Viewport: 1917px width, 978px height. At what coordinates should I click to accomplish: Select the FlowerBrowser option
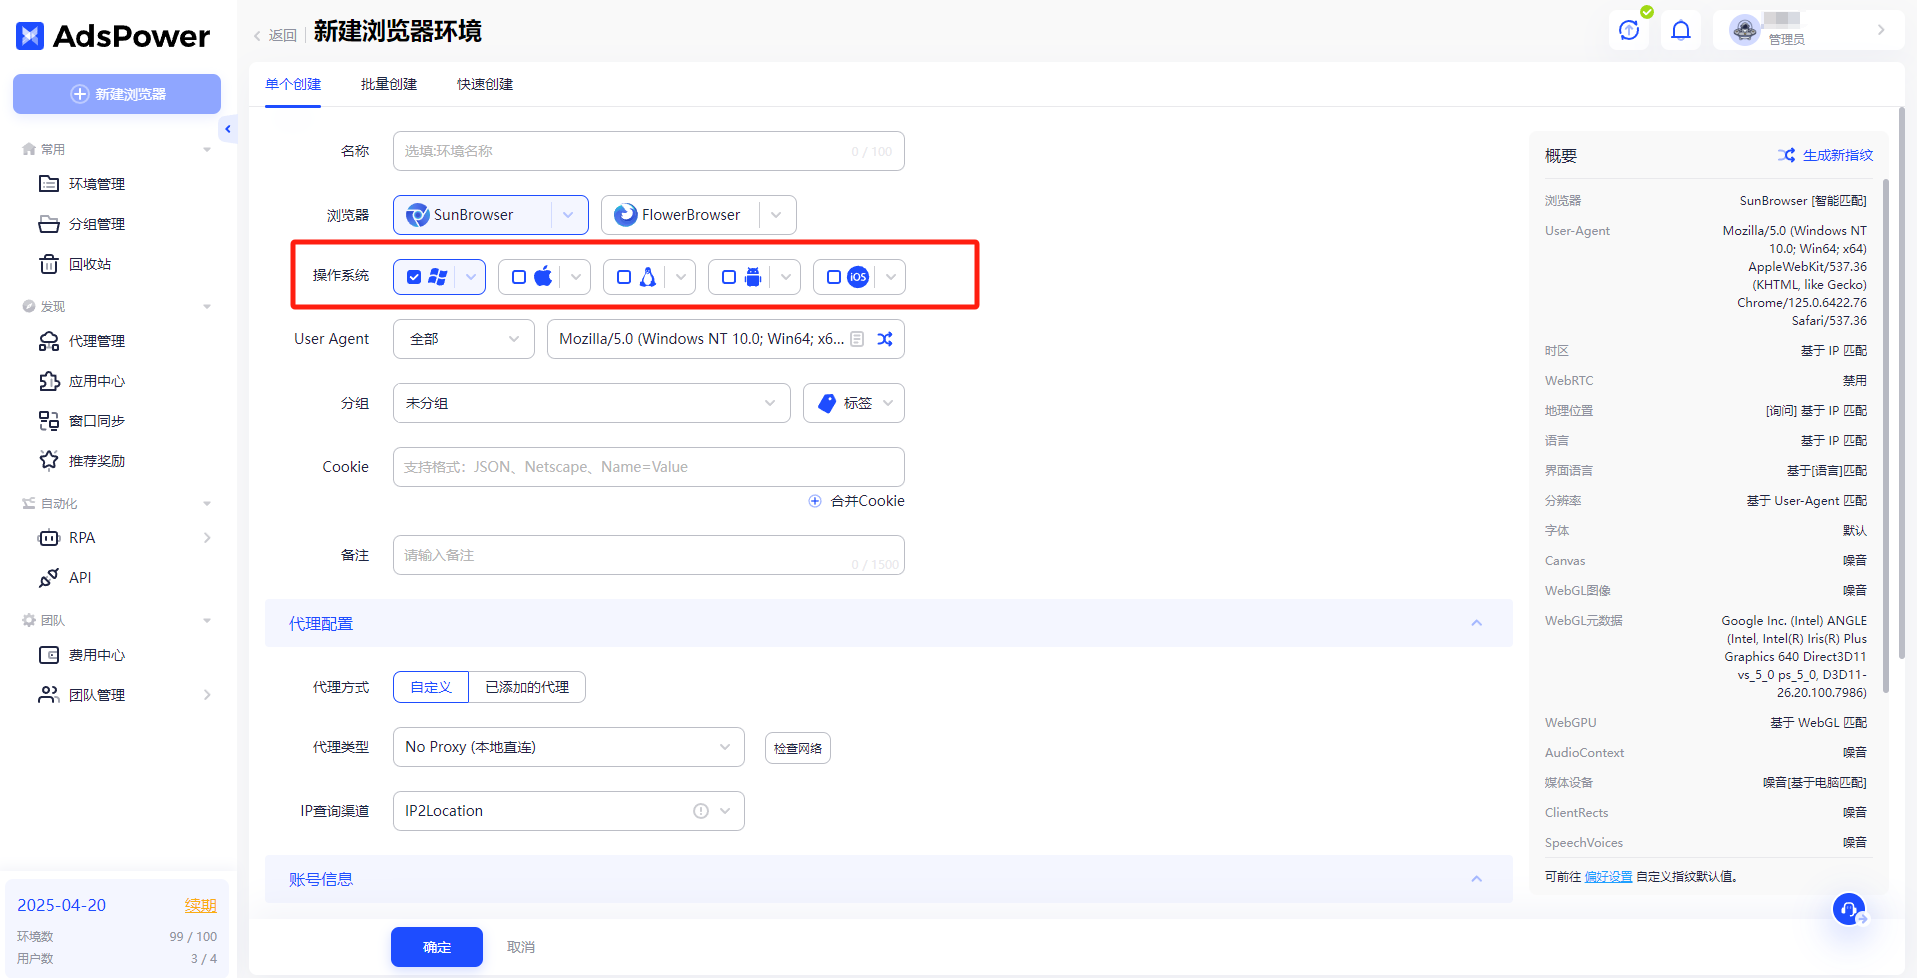[680, 215]
